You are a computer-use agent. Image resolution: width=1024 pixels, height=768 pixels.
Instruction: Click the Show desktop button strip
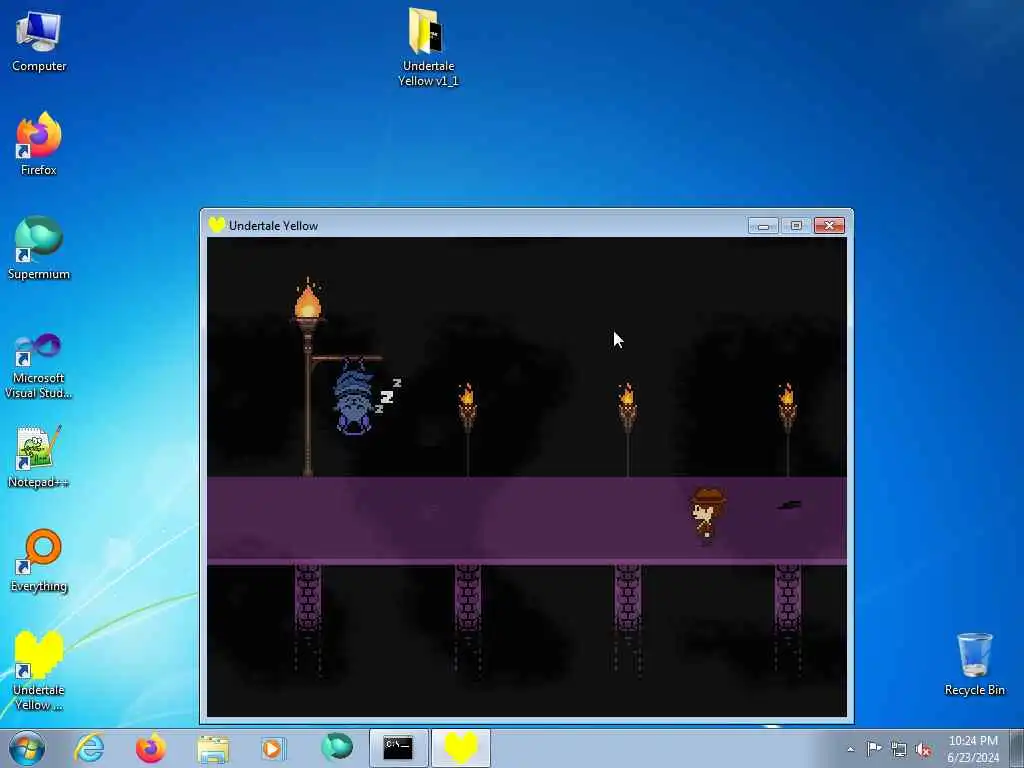[1017, 748]
